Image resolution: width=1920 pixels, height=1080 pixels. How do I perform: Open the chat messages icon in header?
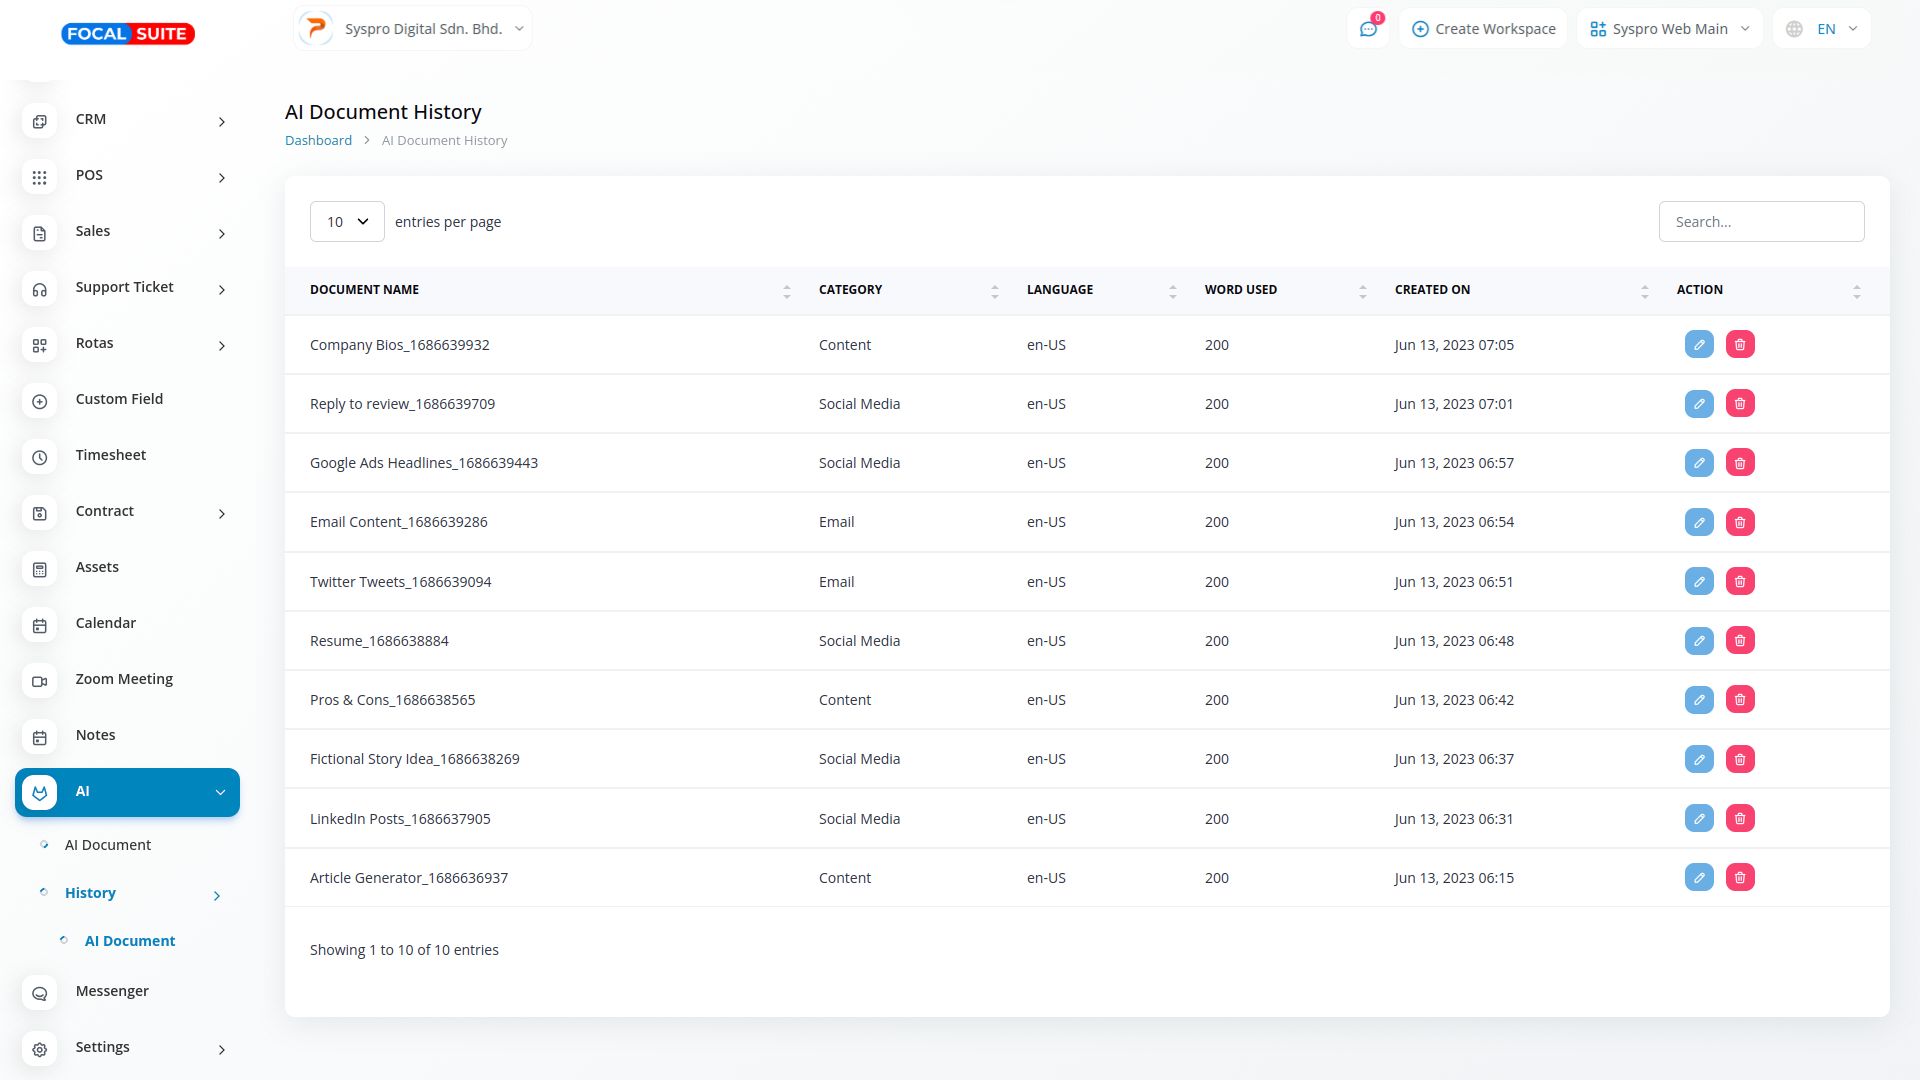click(x=1368, y=29)
